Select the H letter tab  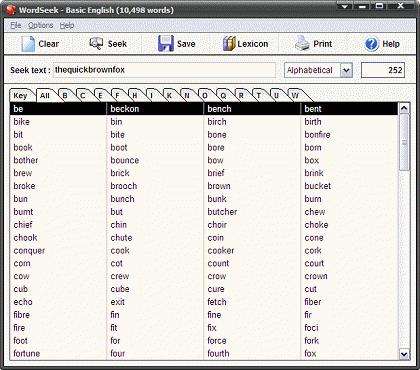tap(135, 96)
